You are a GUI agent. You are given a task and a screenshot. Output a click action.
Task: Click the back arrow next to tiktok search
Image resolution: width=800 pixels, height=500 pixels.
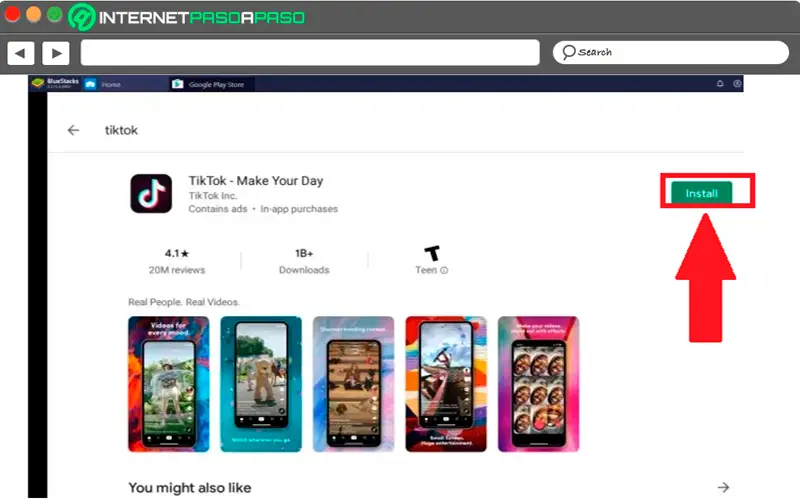click(x=73, y=130)
